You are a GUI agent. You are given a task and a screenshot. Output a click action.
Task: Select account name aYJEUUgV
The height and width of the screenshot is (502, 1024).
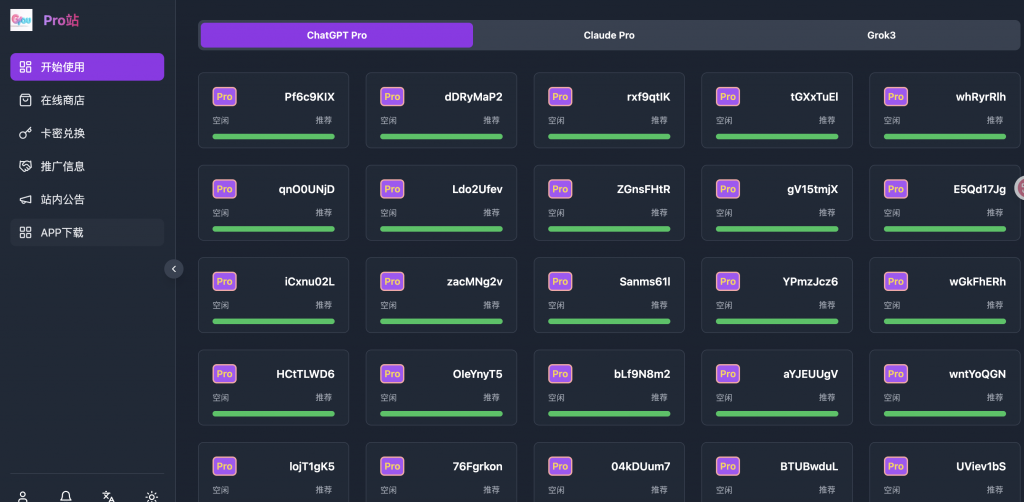click(x=810, y=374)
